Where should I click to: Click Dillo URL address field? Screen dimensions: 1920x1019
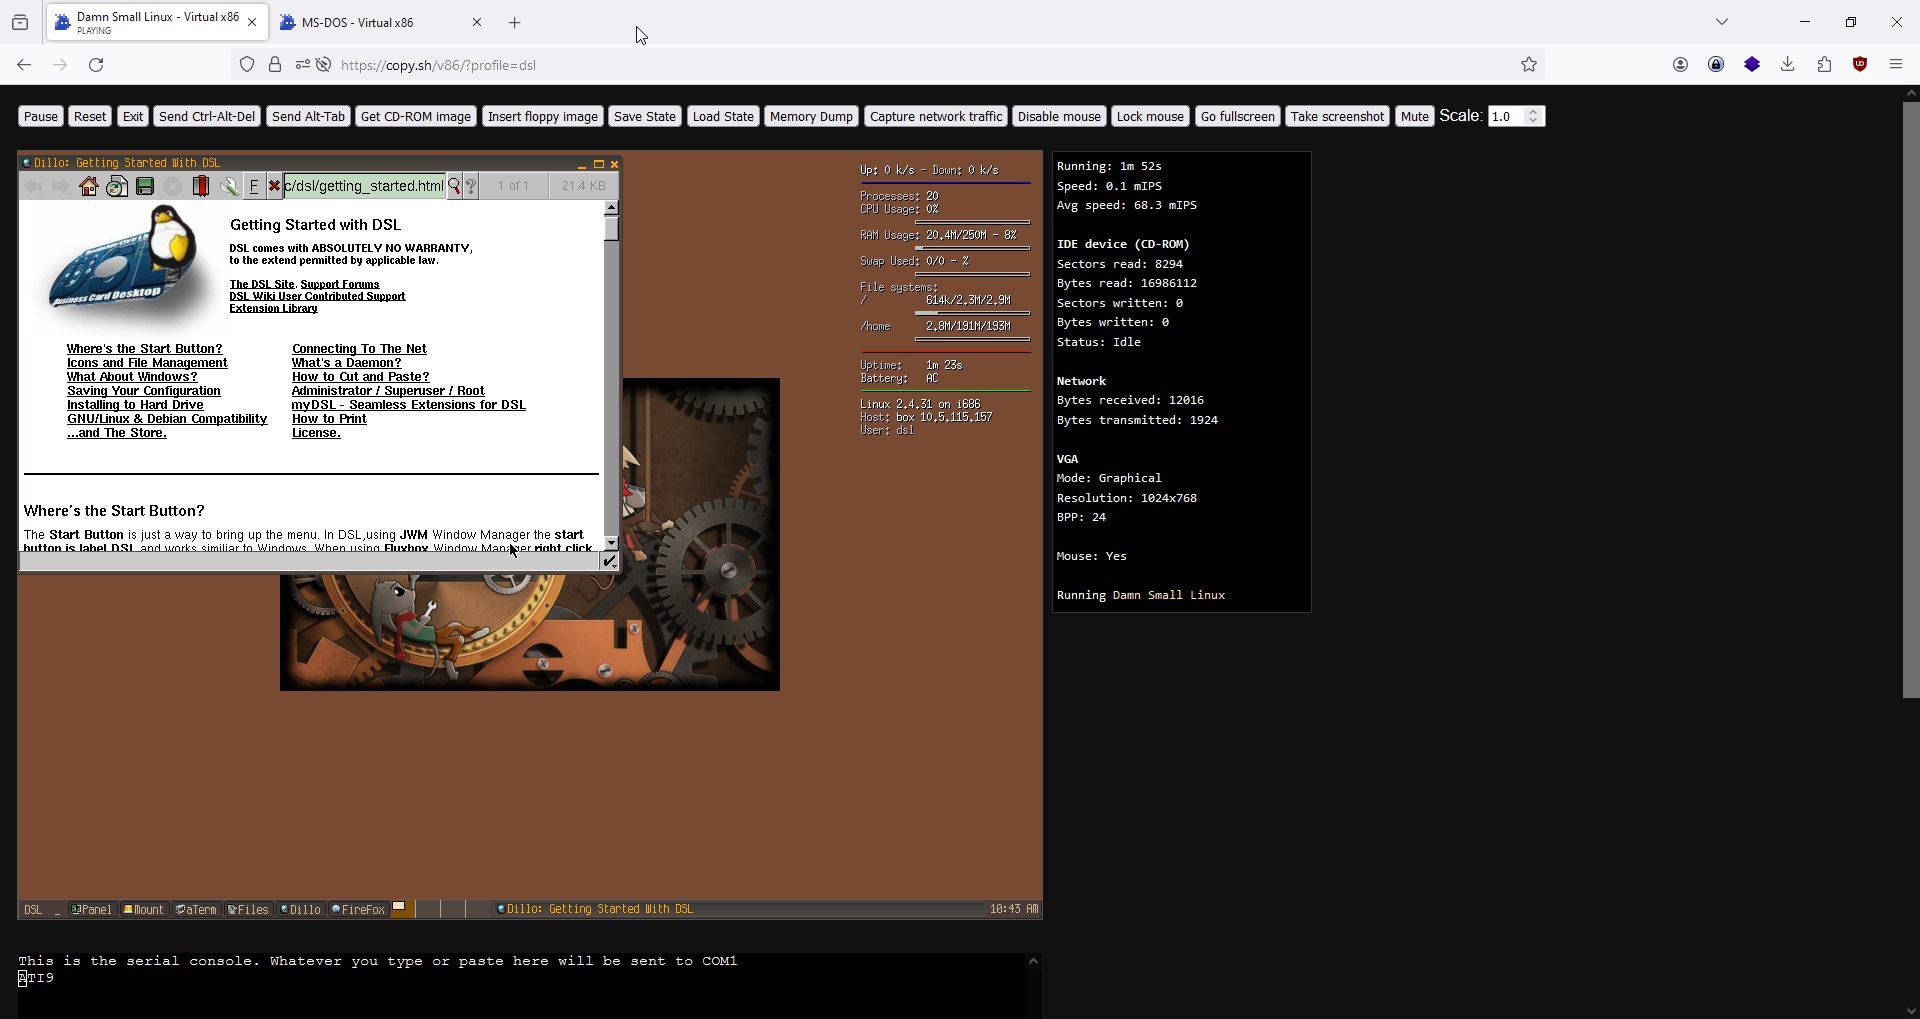click(x=364, y=186)
